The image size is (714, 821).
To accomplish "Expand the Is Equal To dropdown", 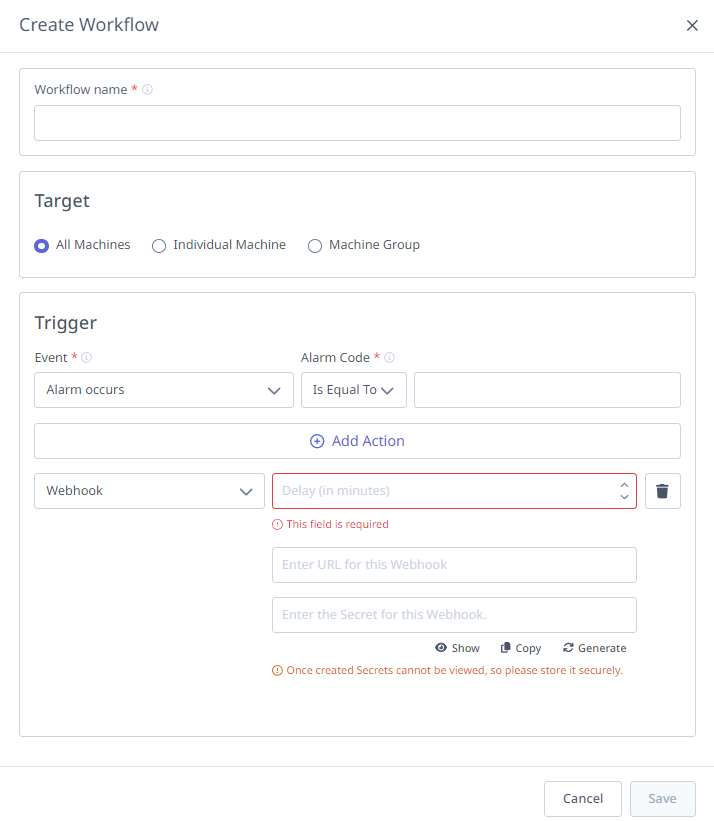I will click(x=354, y=390).
